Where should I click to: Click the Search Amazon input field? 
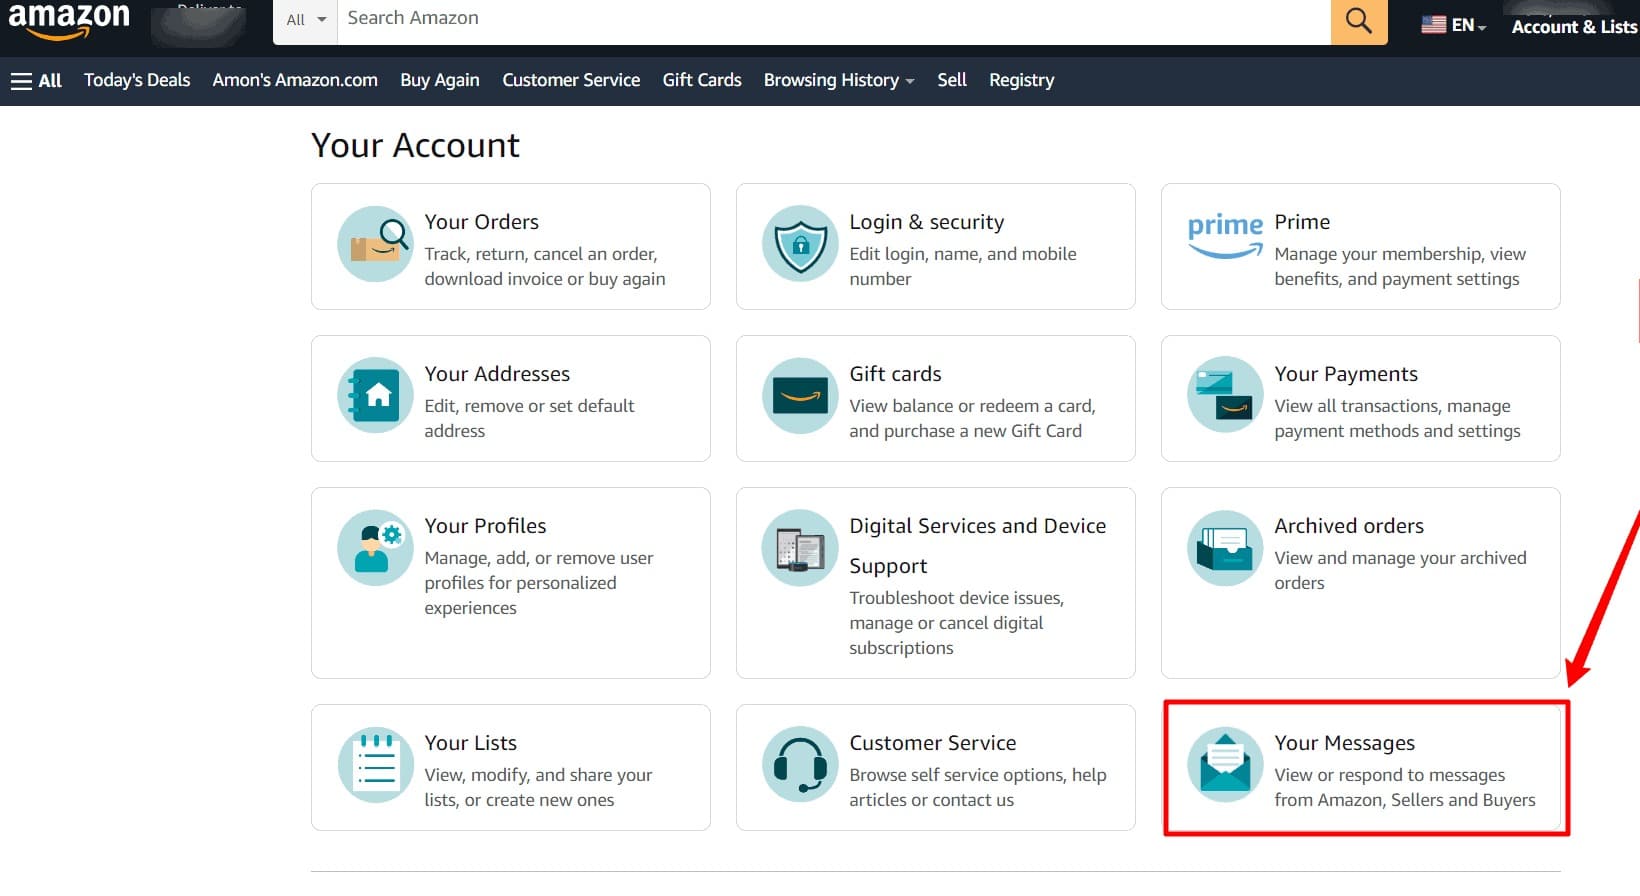(834, 20)
